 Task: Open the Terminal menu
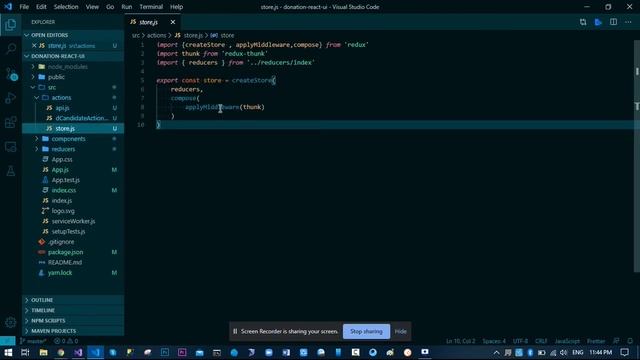click(x=151, y=7)
